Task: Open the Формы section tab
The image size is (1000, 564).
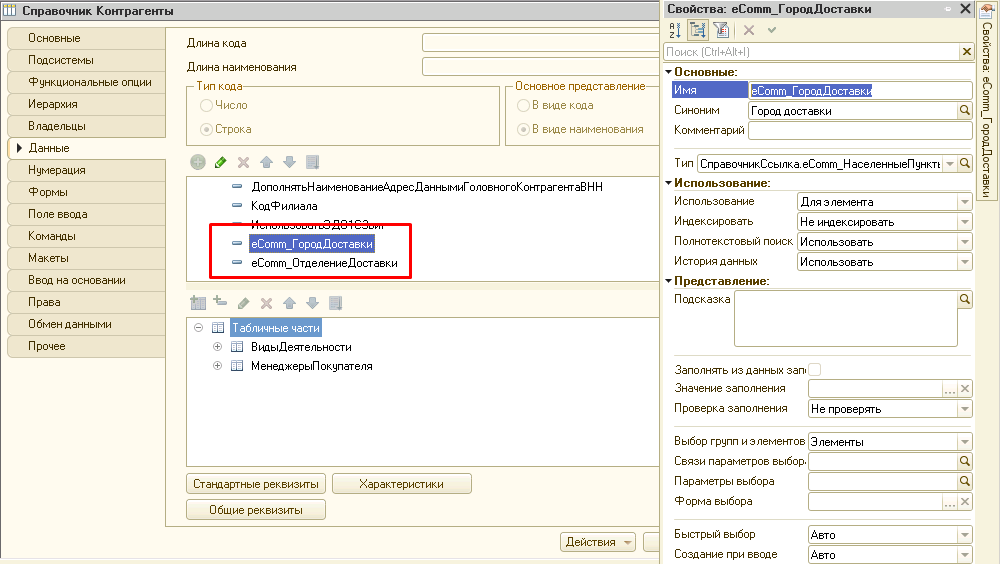Action: (x=48, y=192)
